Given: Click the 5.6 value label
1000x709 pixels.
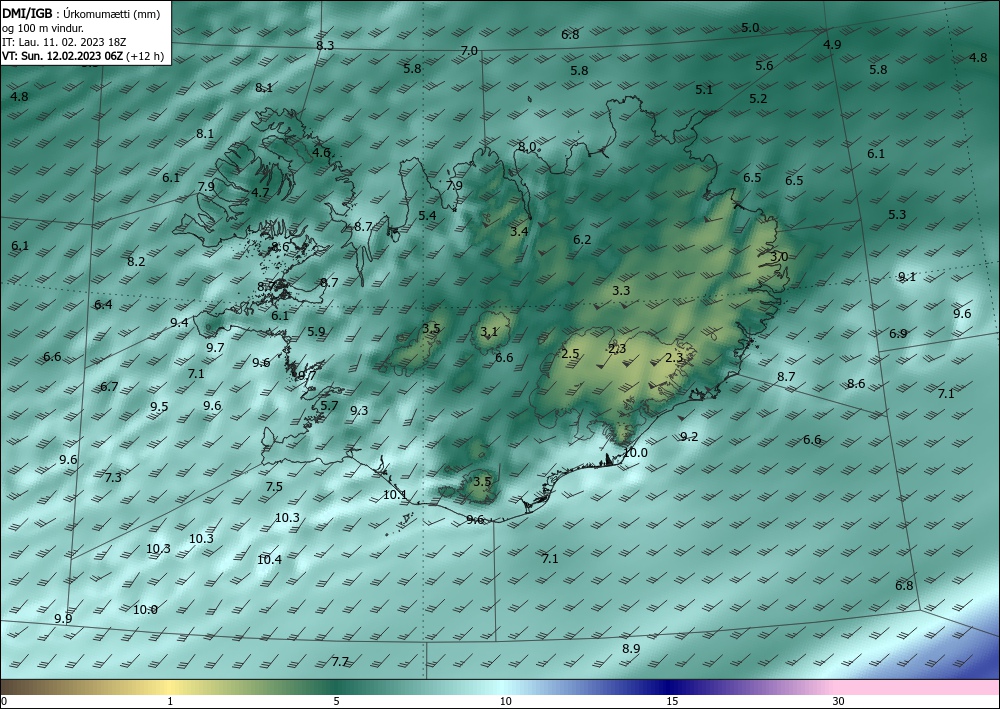Looking at the screenshot, I should pyautogui.click(x=764, y=66).
